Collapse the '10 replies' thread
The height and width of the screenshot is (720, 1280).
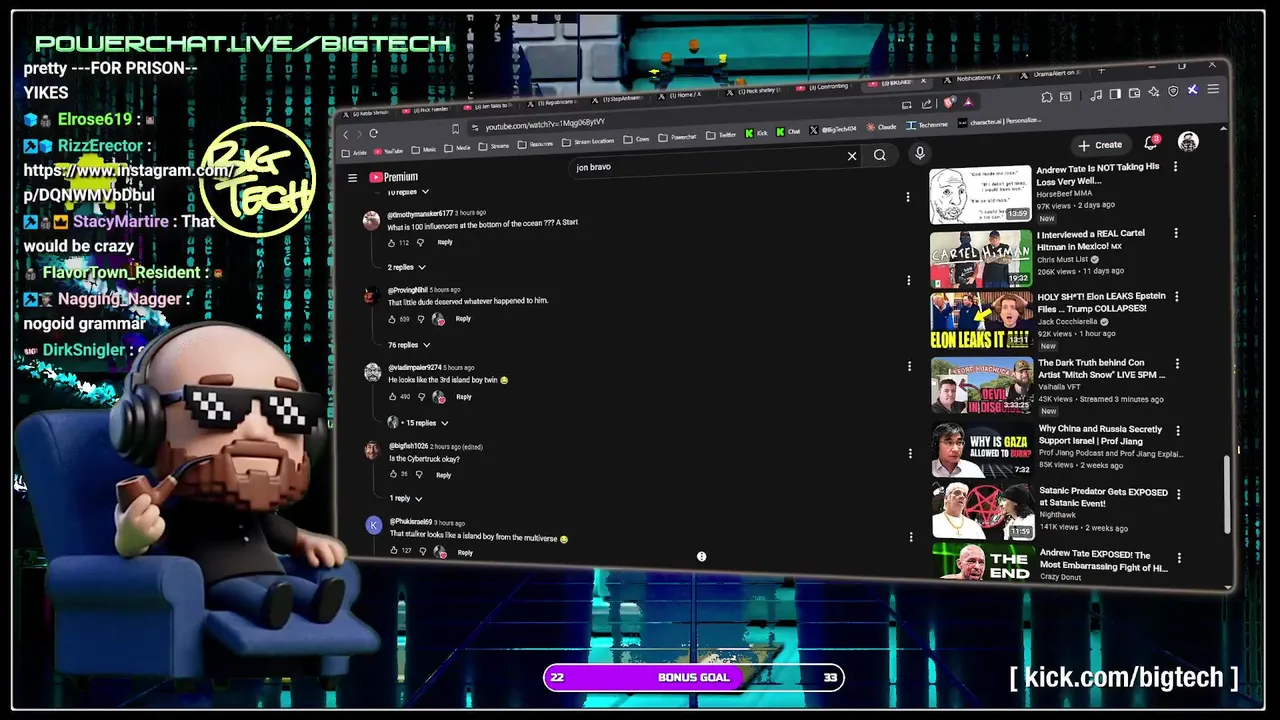(x=408, y=192)
